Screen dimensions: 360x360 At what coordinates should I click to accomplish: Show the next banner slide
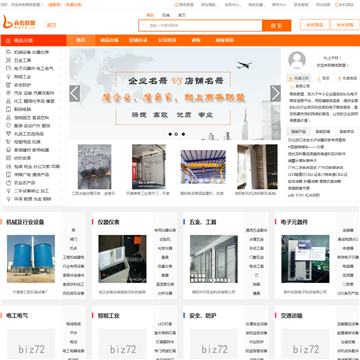point(275,93)
